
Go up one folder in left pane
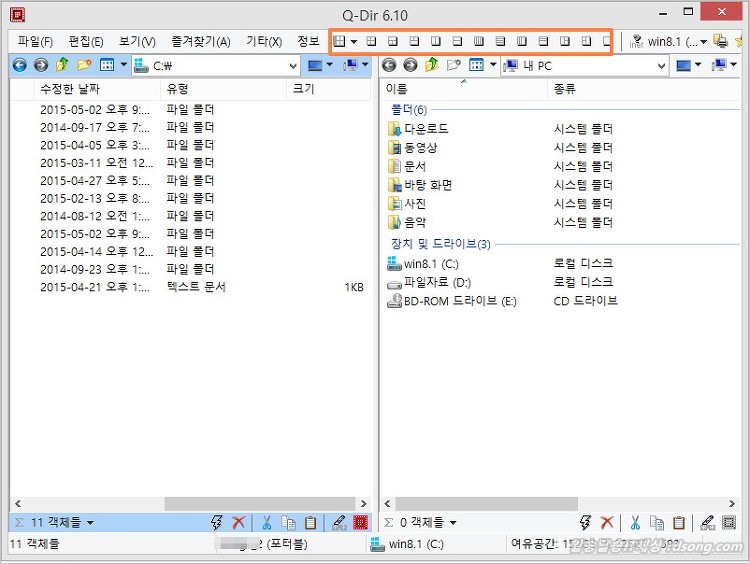pos(62,66)
